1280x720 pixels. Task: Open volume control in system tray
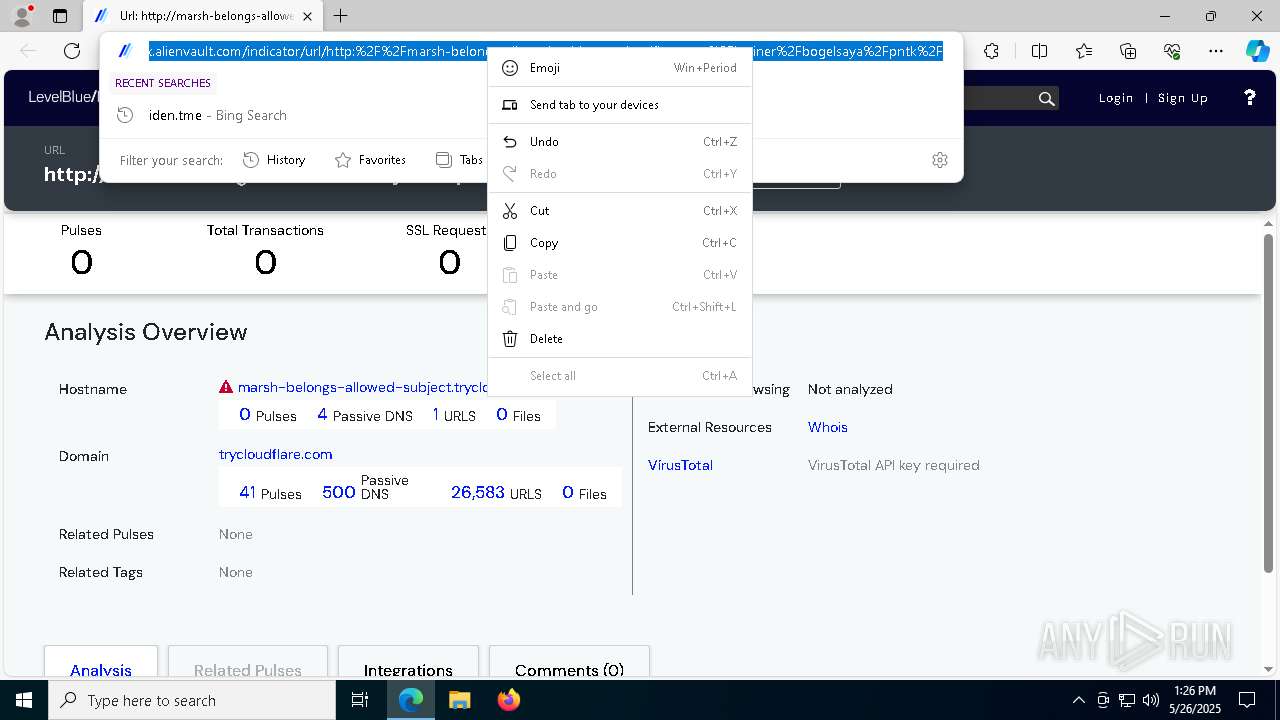[x=1151, y=700]
